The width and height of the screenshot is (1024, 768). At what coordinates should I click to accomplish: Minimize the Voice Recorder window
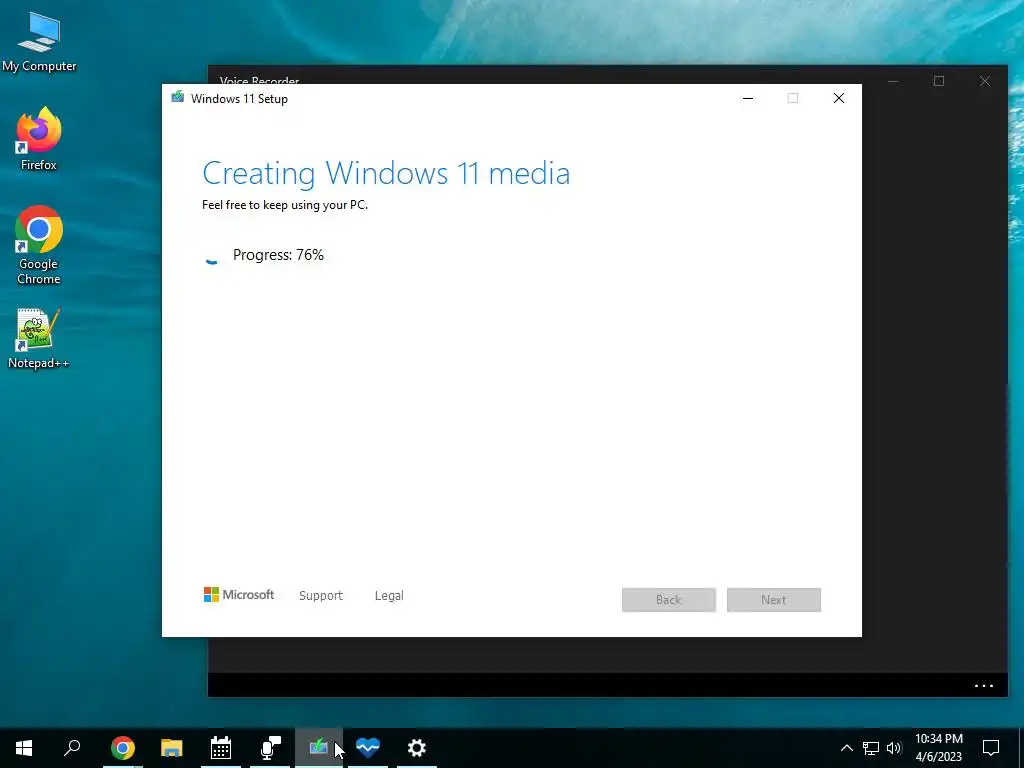(x=893, y=81)
